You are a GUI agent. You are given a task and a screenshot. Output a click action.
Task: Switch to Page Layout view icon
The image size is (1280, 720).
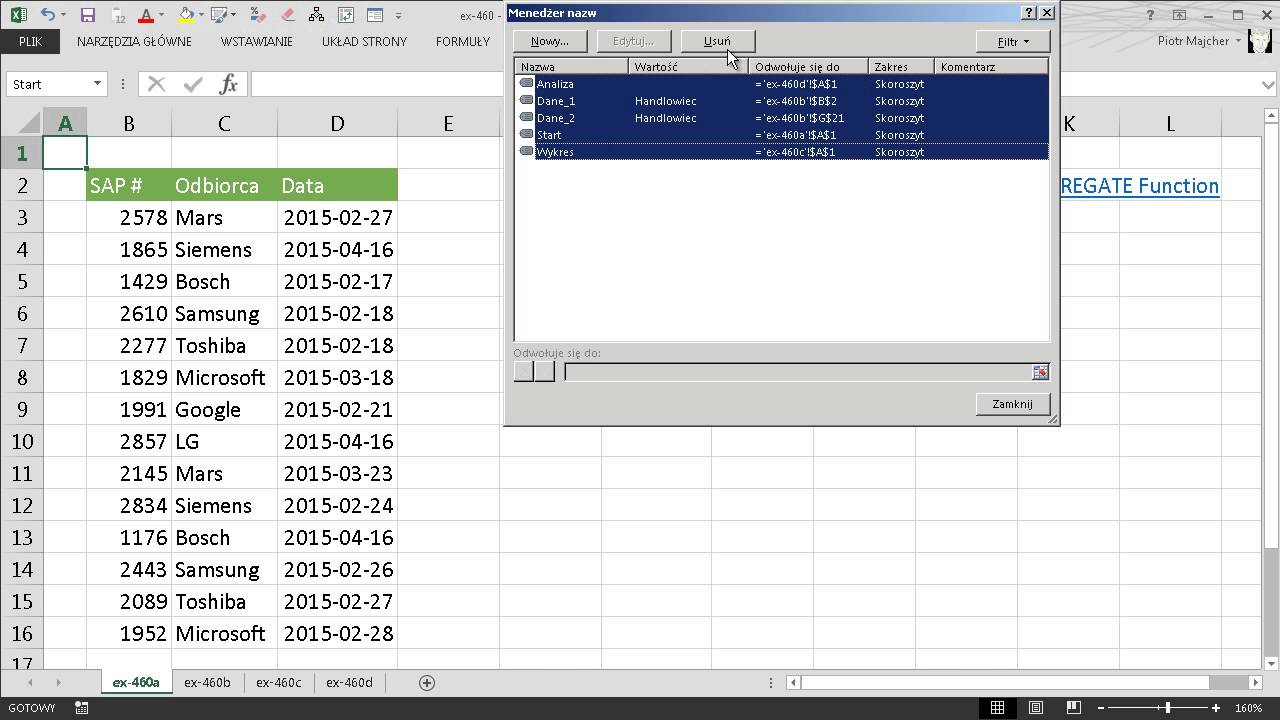[x=1036, y=708]
